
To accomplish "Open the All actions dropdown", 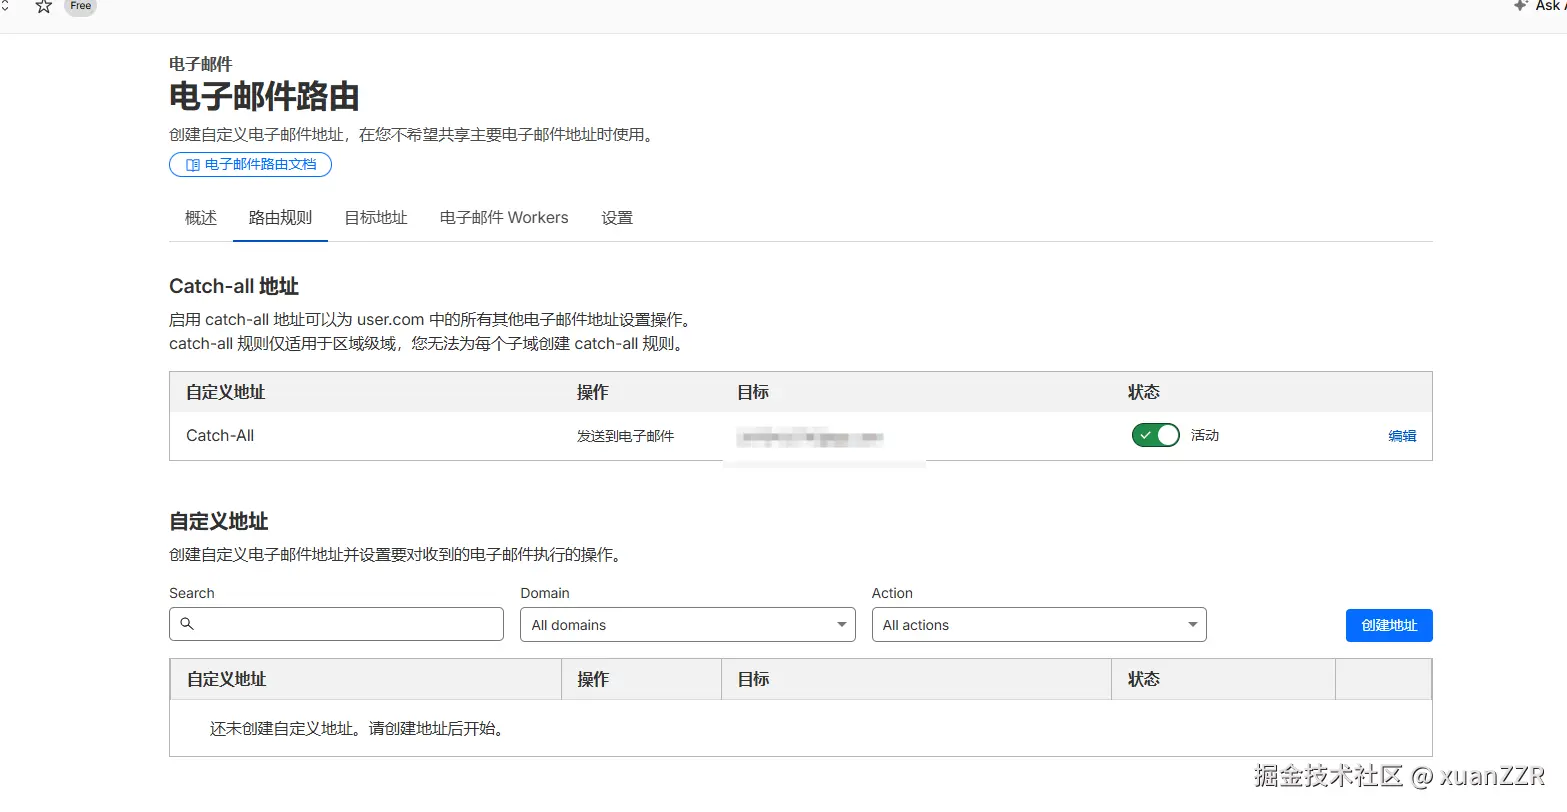I will [x=1039, y=625].
